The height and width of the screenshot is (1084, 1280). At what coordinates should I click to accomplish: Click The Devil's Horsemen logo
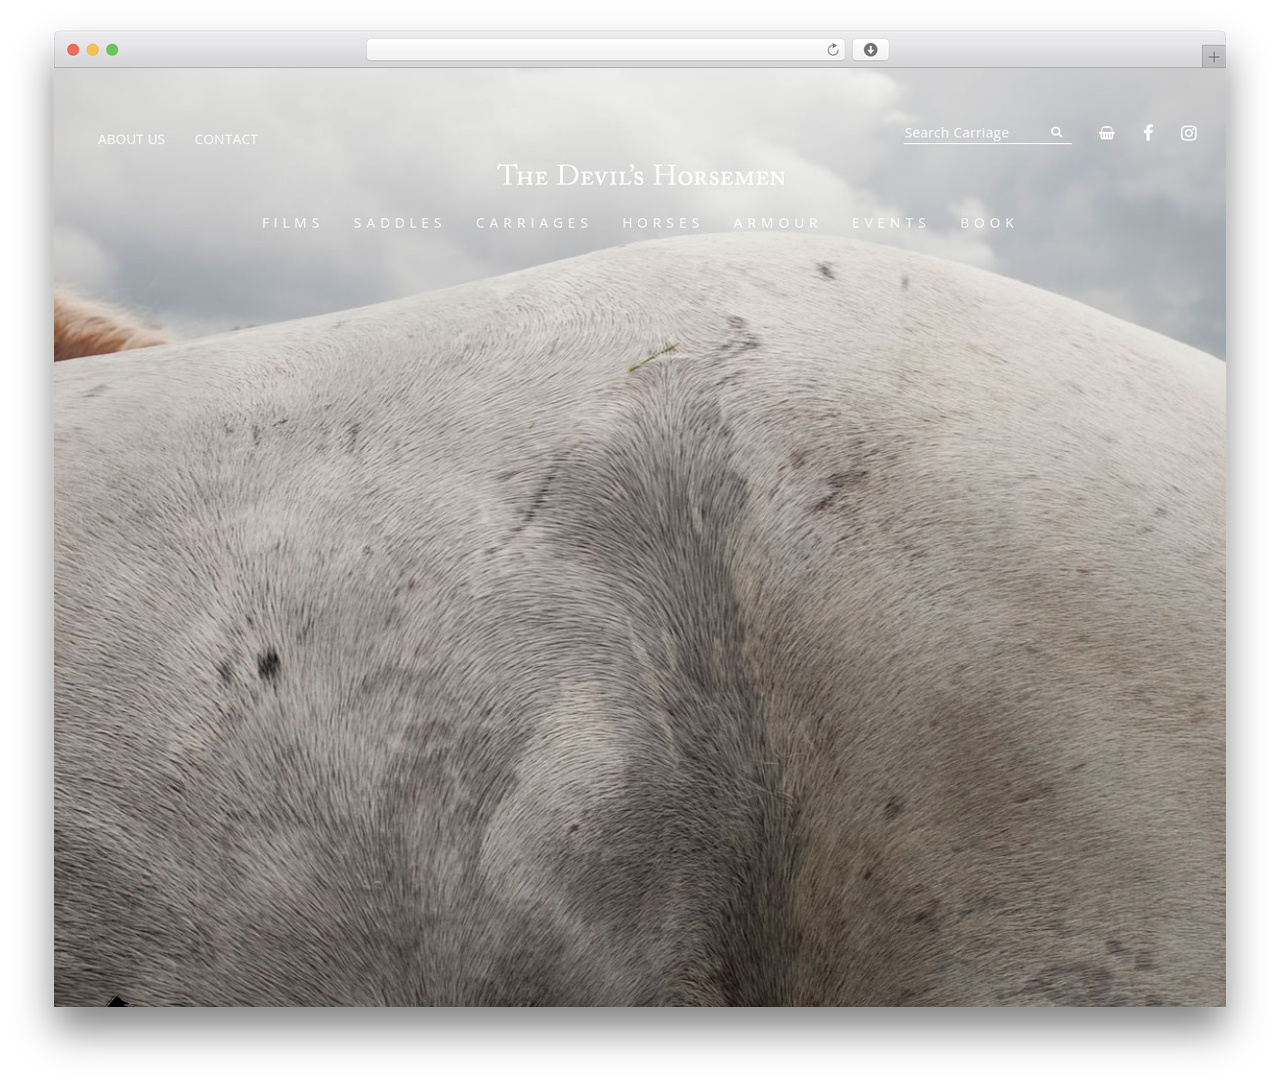641,175
